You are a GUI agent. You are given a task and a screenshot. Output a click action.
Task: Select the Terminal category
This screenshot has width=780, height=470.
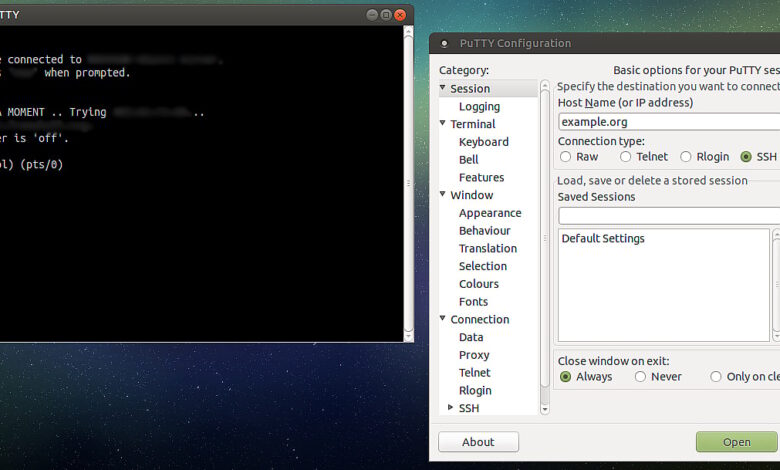click(473, 124)
